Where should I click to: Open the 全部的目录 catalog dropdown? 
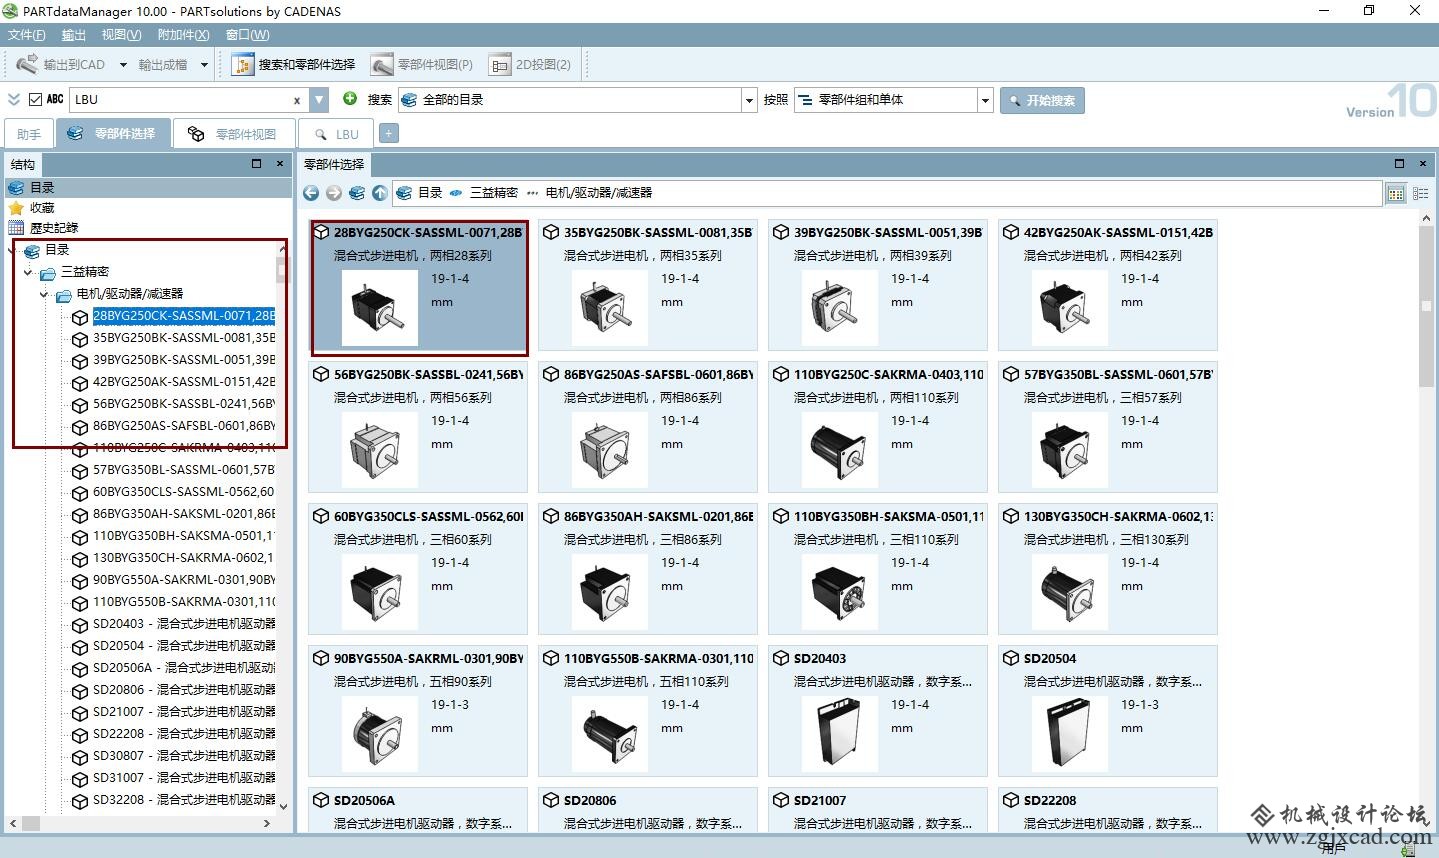pyautogui.click(x=749, y=100)
